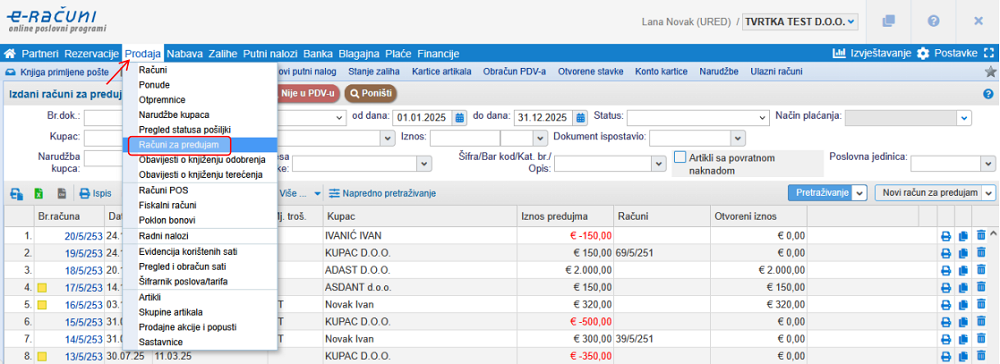Click the copy documents icon in list toolbar
Image resolution: width=1000 pixels, height=364 pixels.
click(17, 193)
